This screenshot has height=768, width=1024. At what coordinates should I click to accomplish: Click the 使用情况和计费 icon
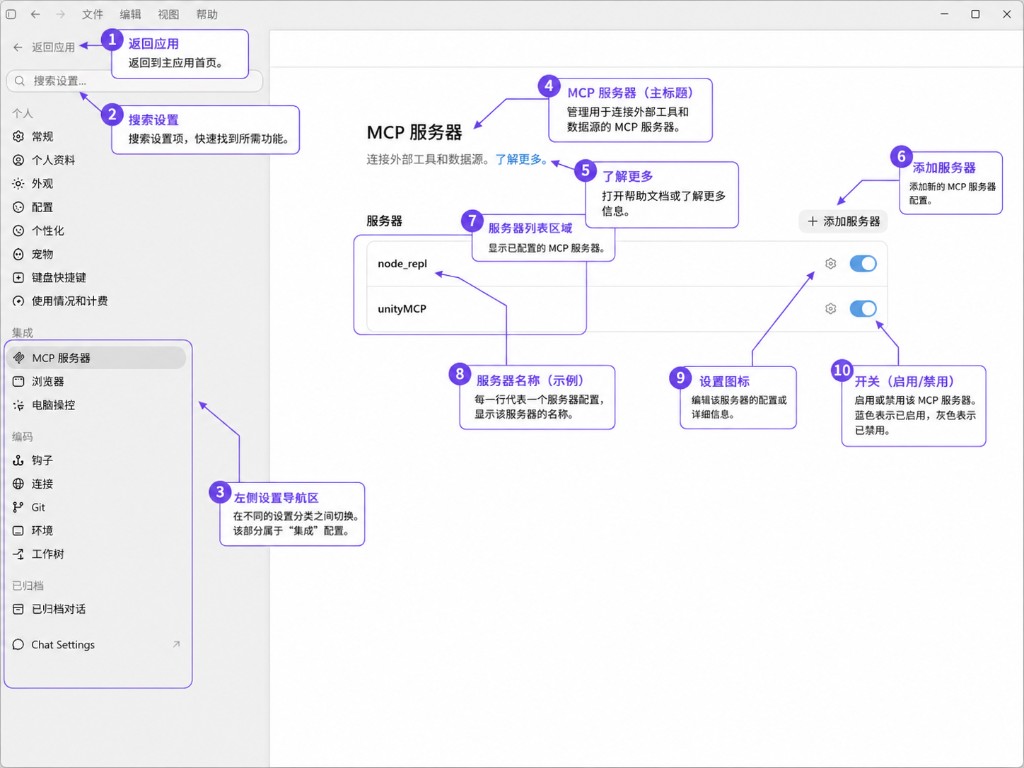[18, 301]
